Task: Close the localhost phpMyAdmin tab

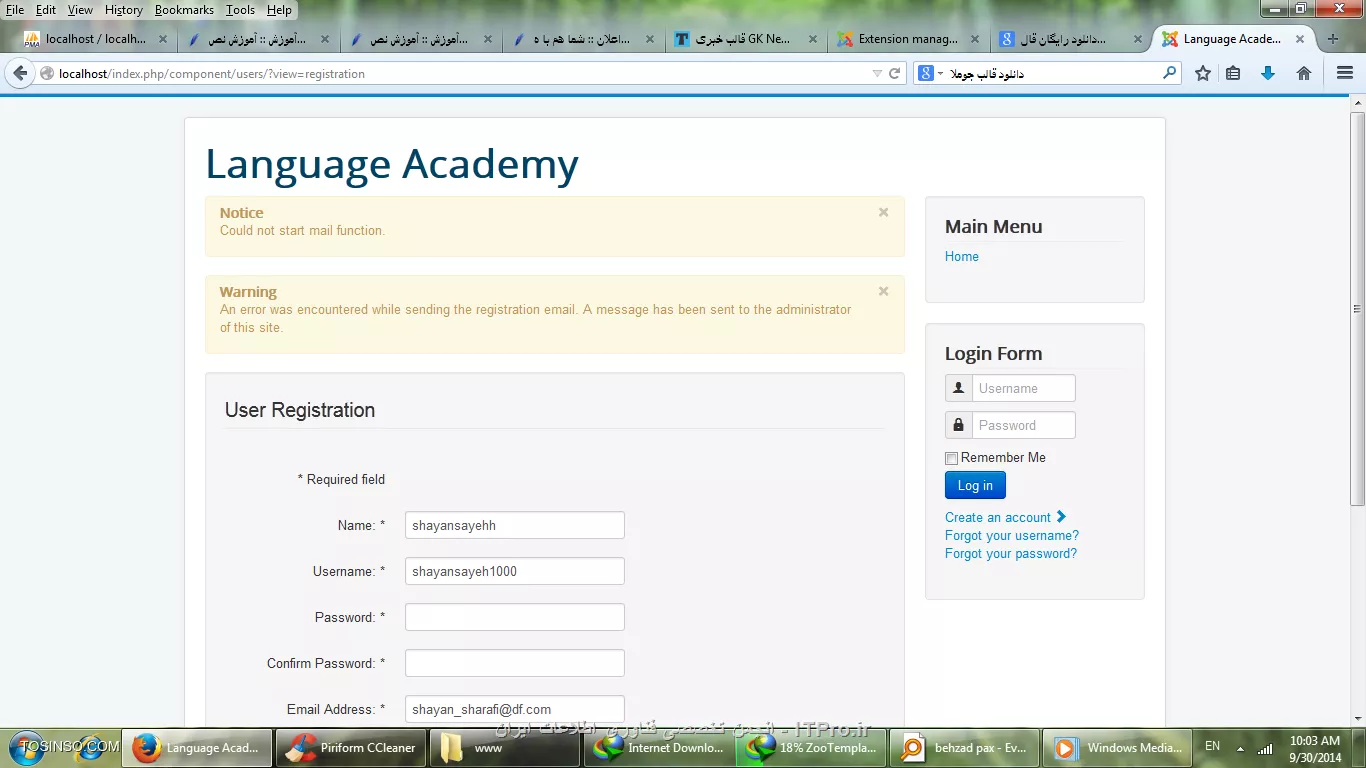Action: (x=163, y=39)
